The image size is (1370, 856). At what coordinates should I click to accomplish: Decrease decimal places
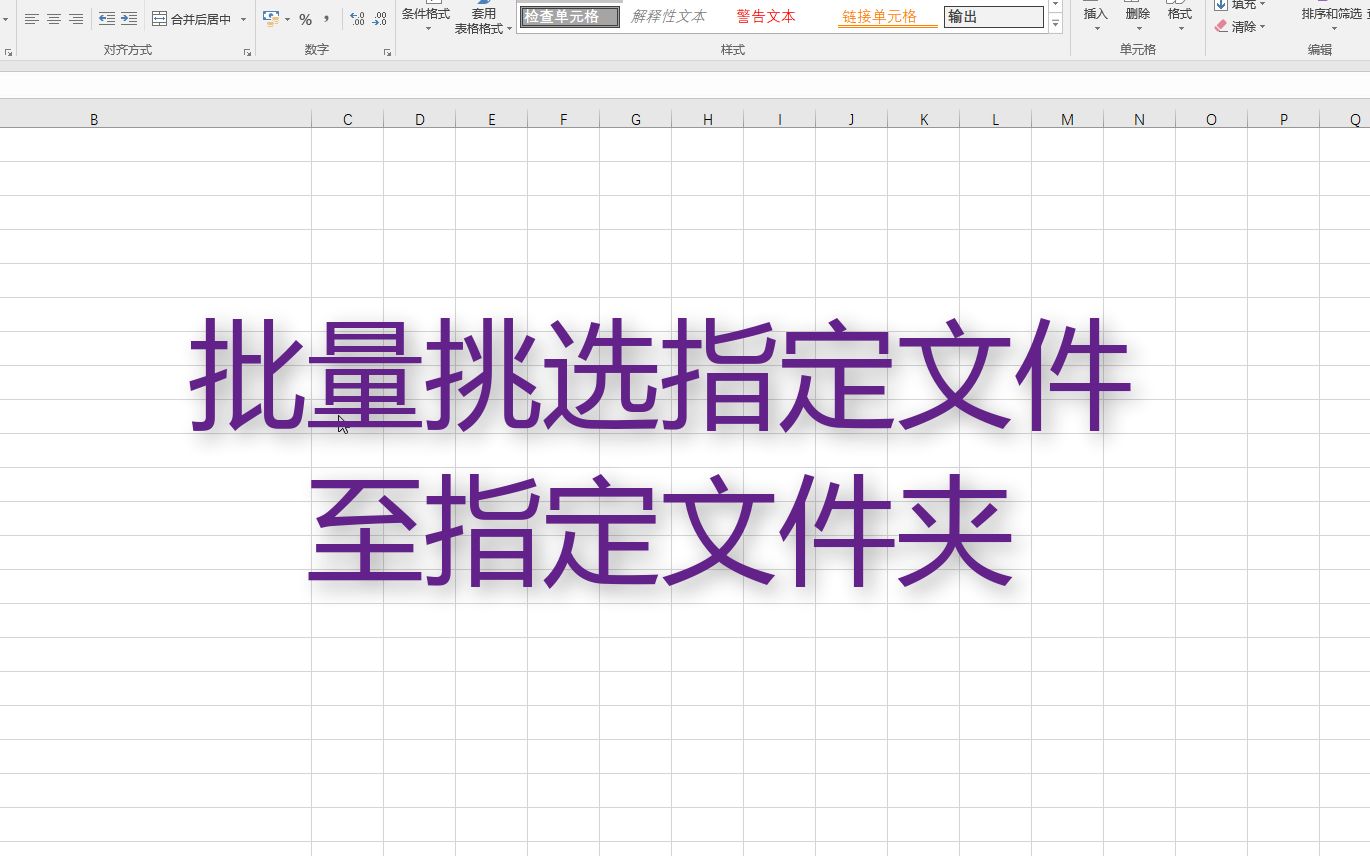[379, 19]
